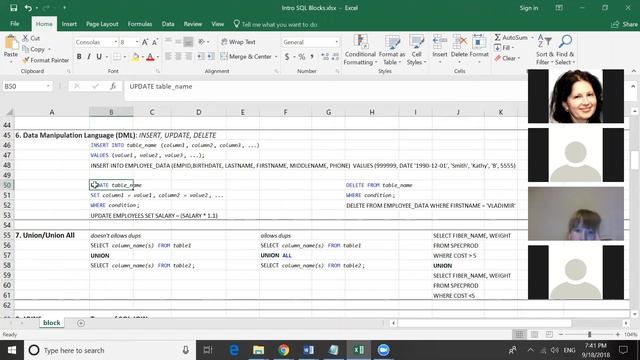The image size is (640, 360).
Task: Apply red font color A
Action: point(150,57)
